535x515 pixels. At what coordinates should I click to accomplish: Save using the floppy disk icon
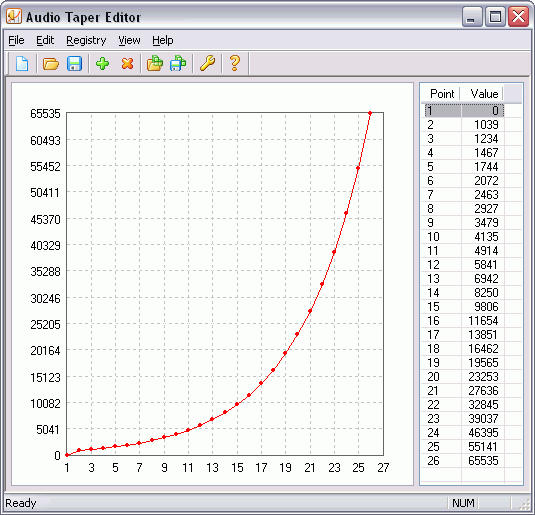coord(74,63)
